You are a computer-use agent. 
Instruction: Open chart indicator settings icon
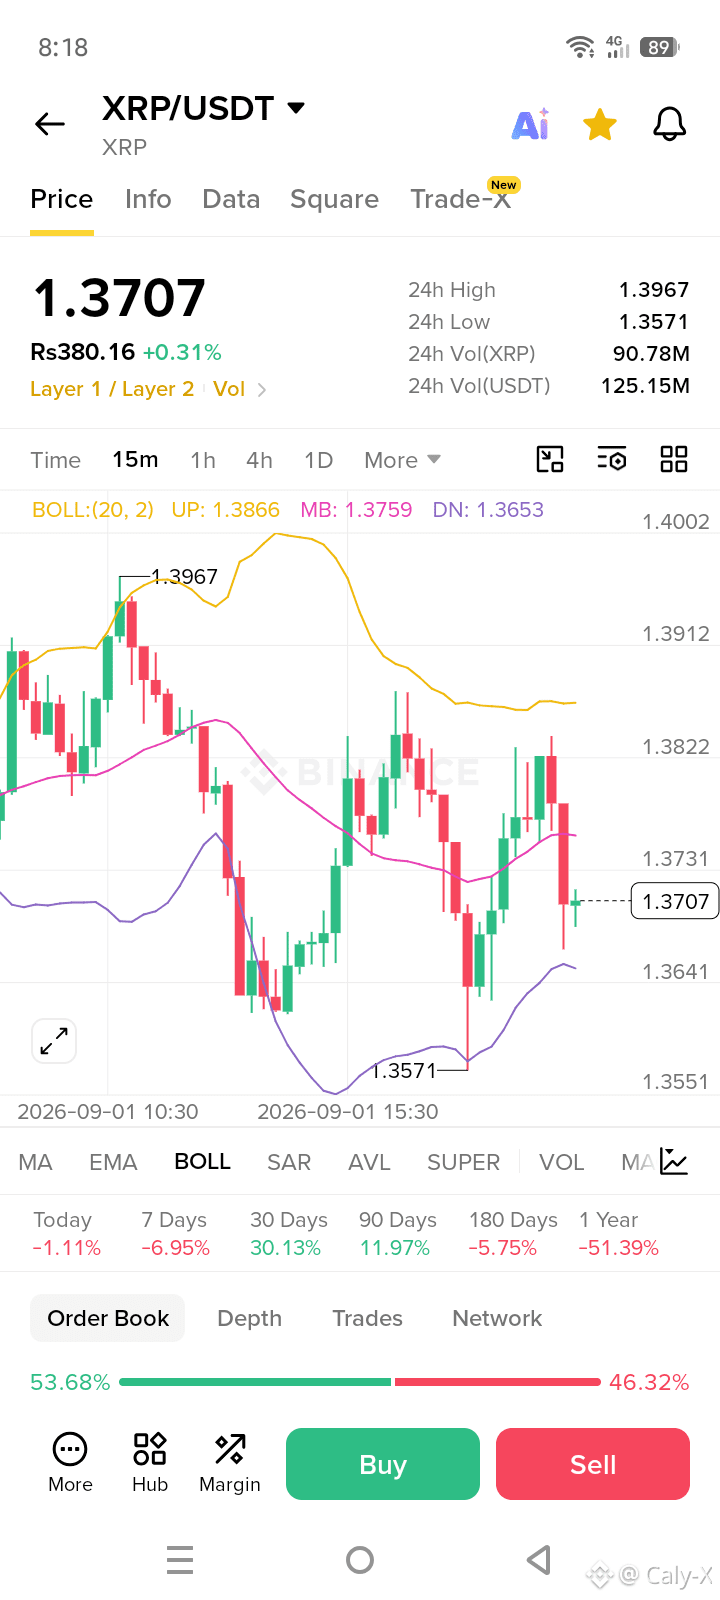point(611,459)
